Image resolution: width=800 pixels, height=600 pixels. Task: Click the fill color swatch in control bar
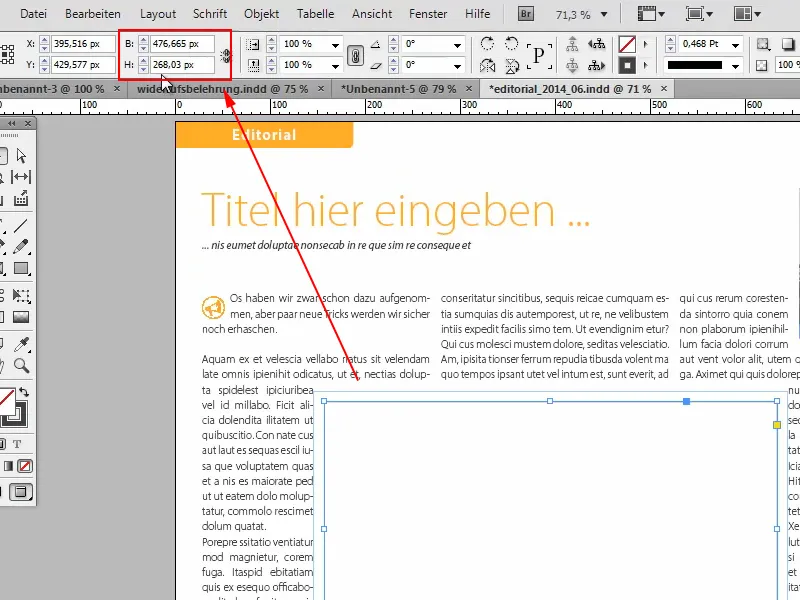[x=627, y=44]
